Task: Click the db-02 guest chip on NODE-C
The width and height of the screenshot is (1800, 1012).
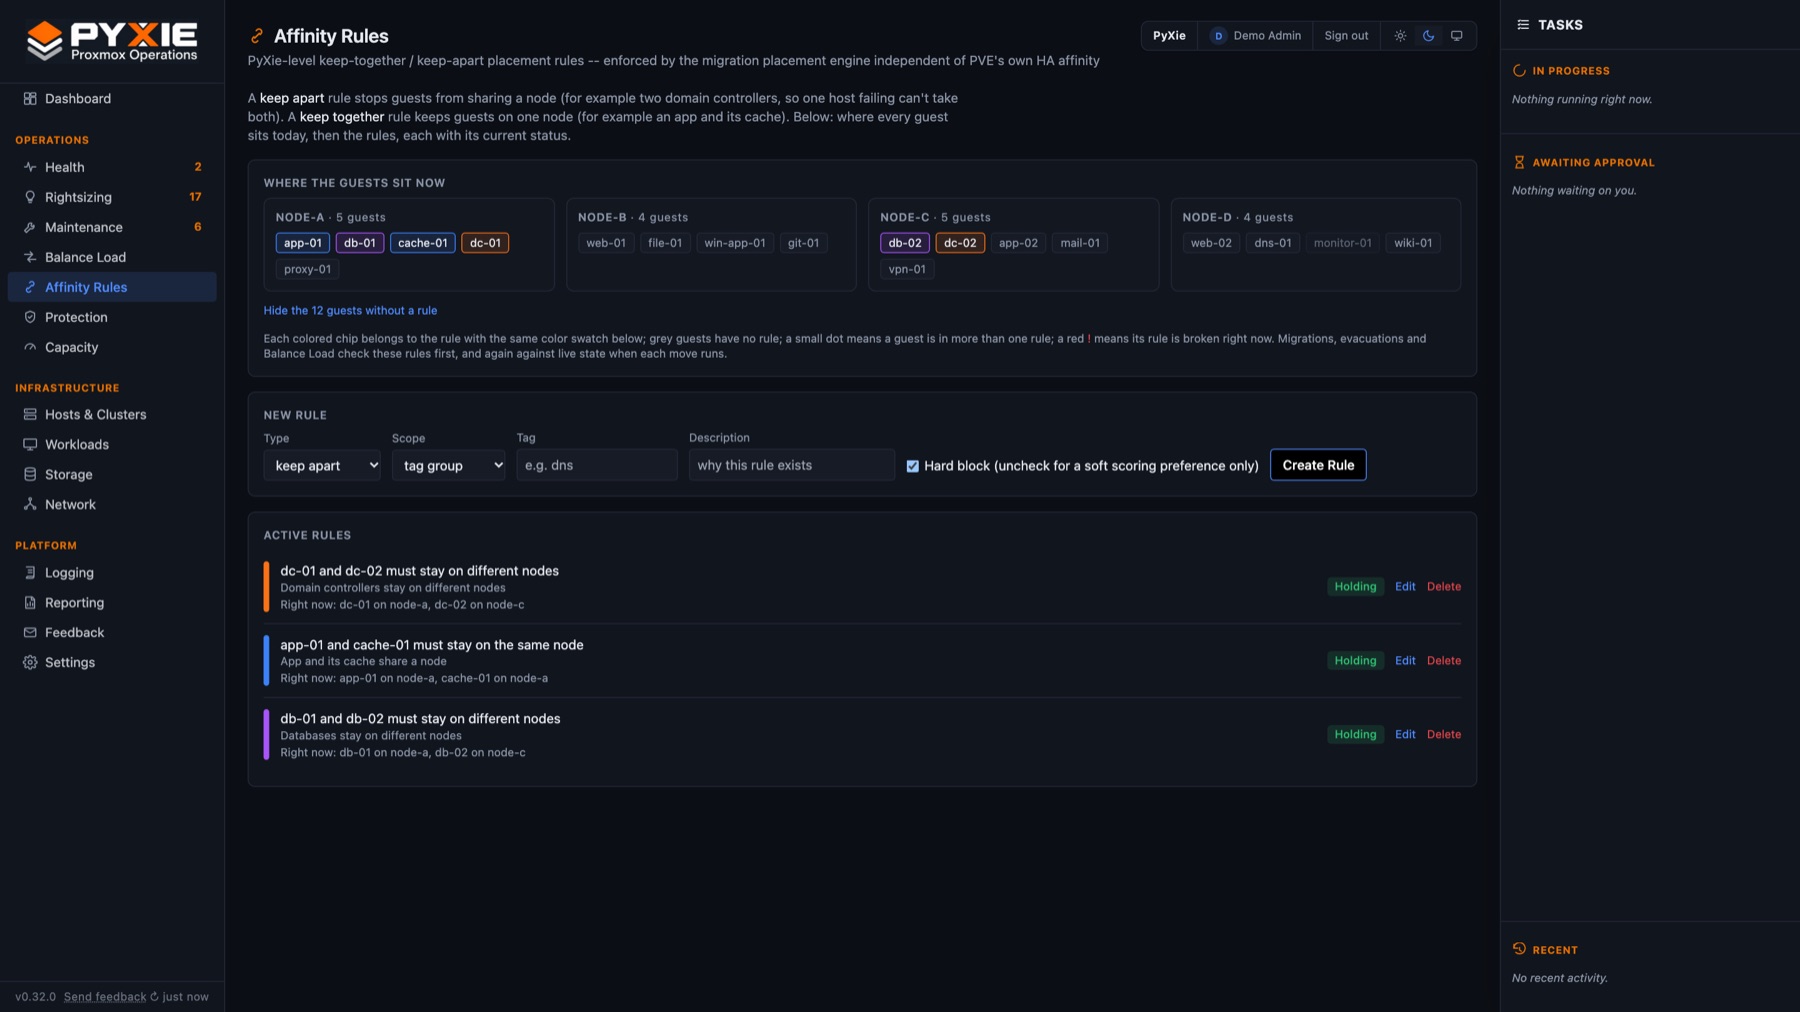Action: coord(905,243)
